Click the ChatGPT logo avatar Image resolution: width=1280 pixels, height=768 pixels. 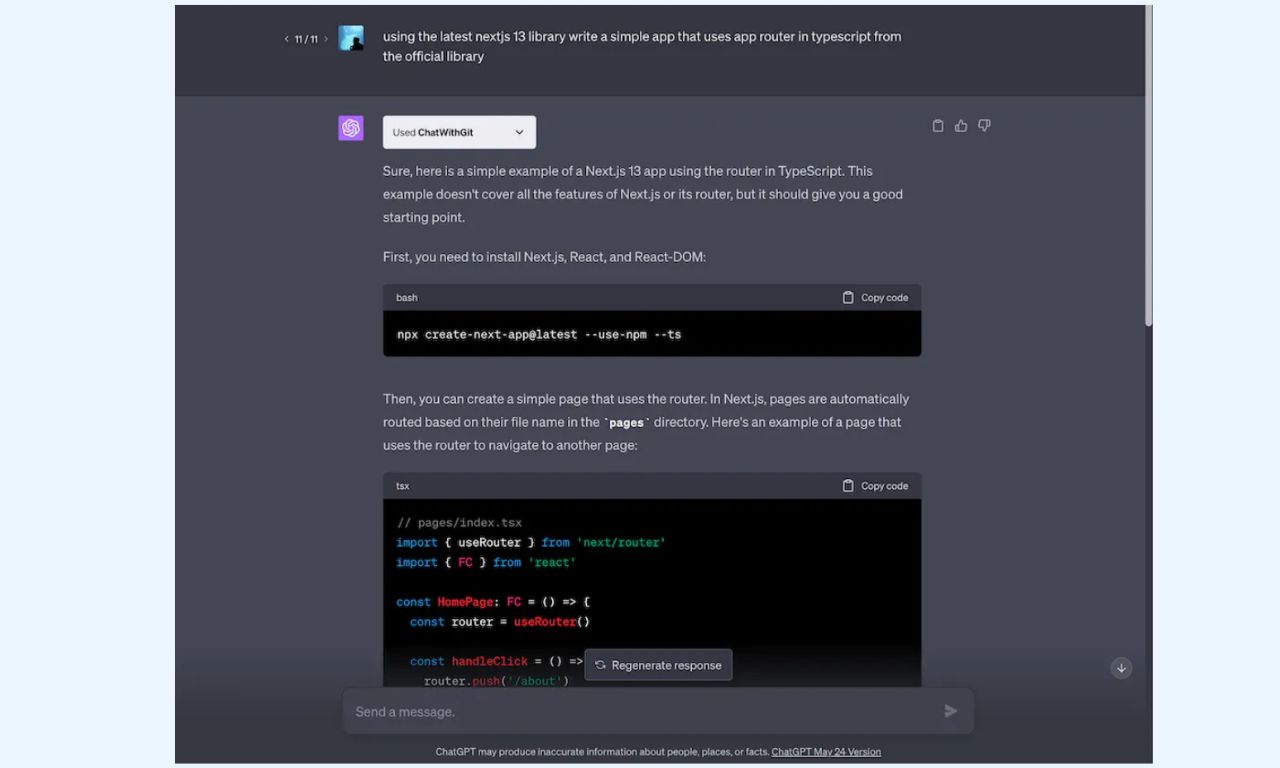tap(351, 128)
